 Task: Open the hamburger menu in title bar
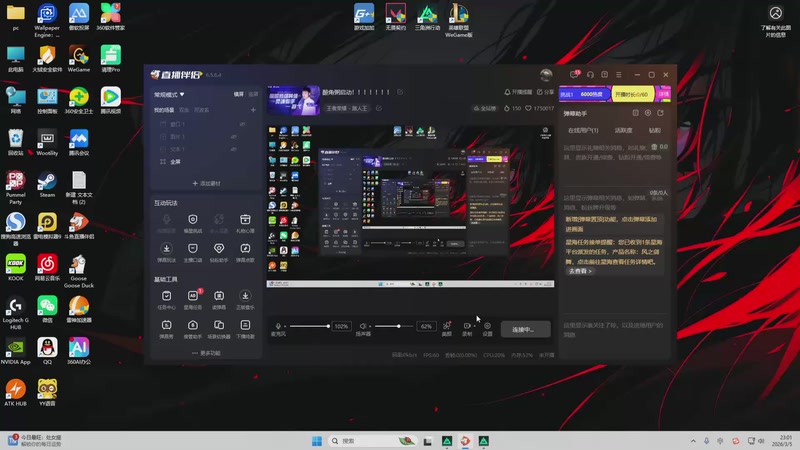click(x=618, y=74)
